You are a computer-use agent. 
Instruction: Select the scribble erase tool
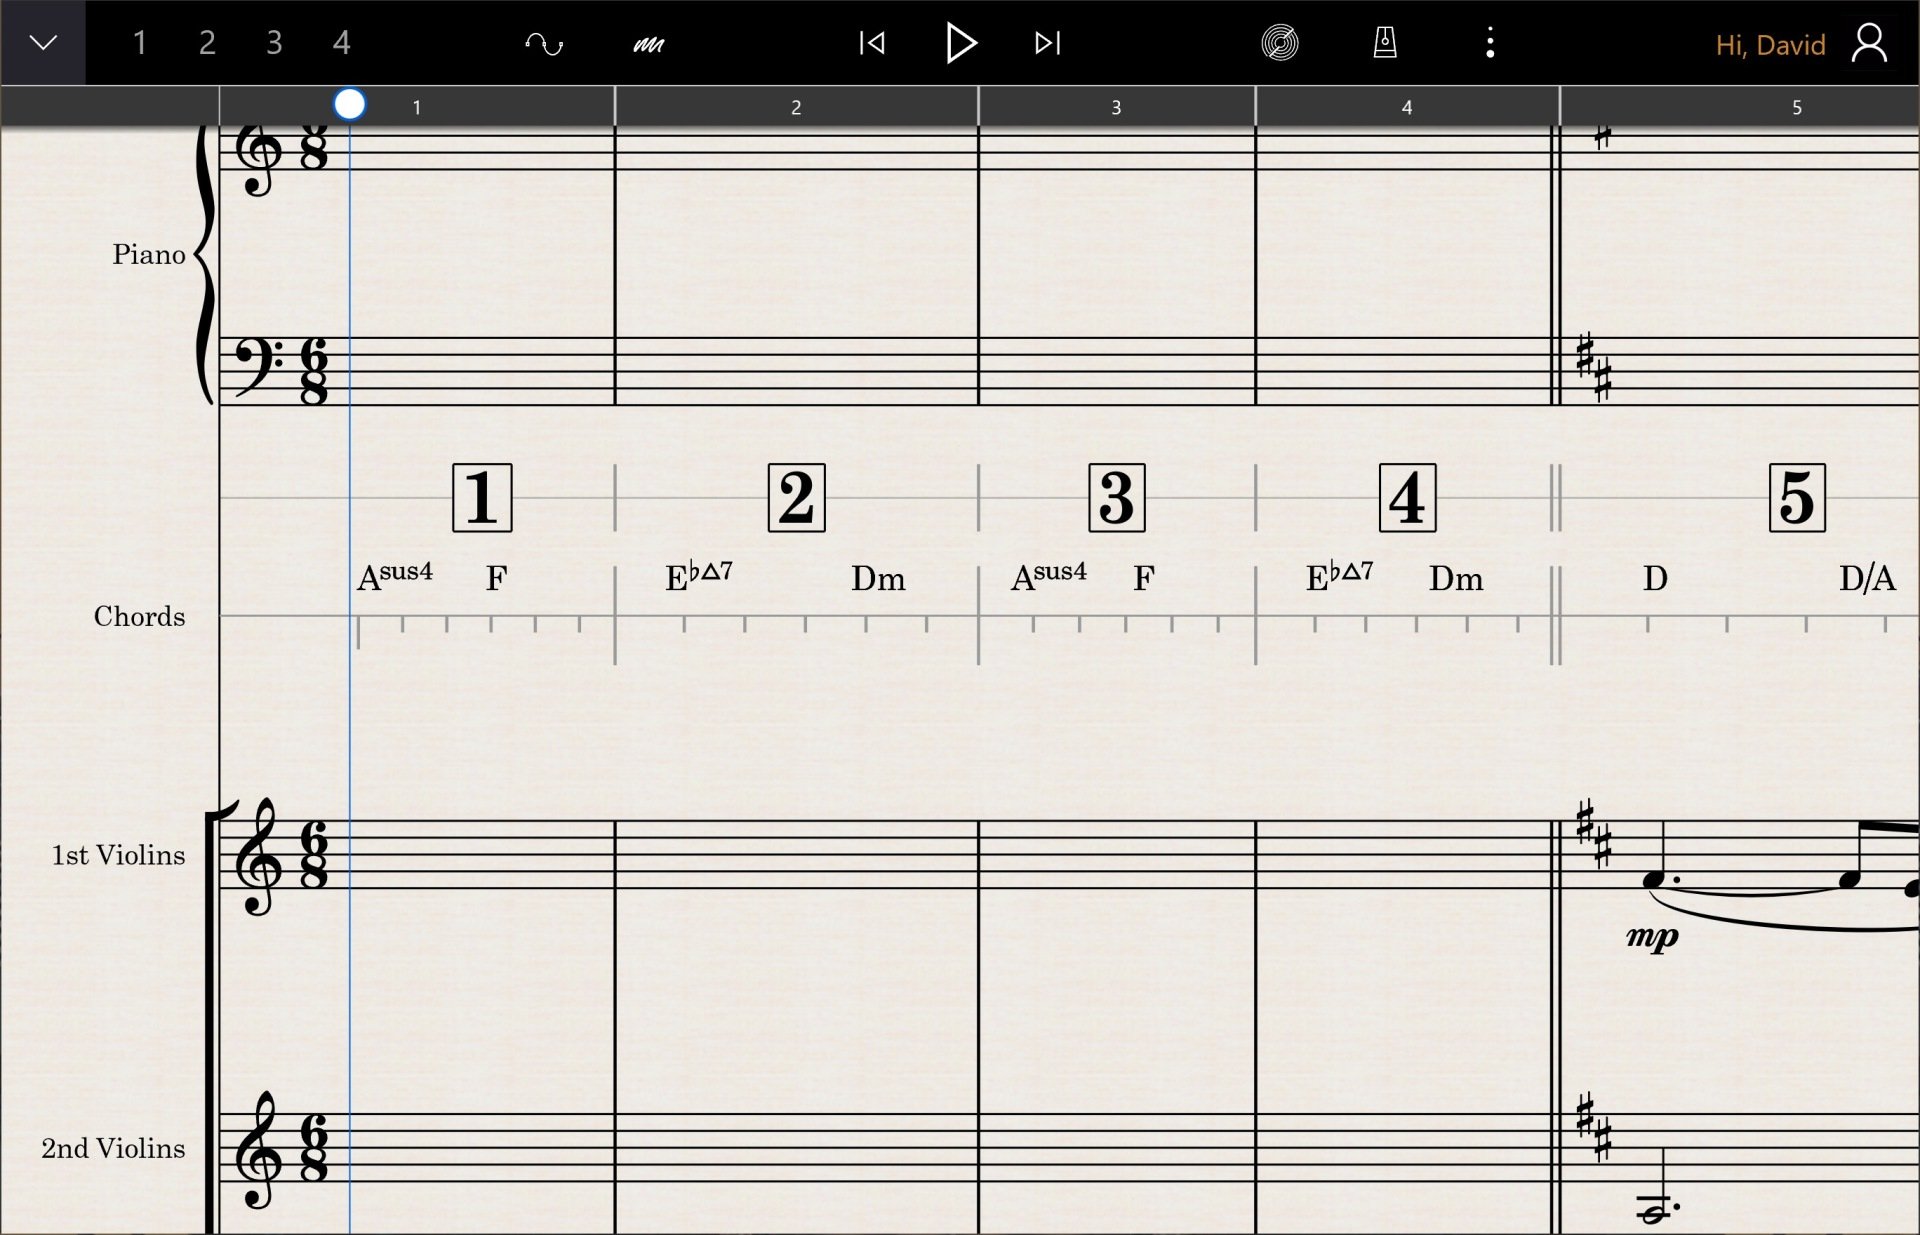pos(648,43)
